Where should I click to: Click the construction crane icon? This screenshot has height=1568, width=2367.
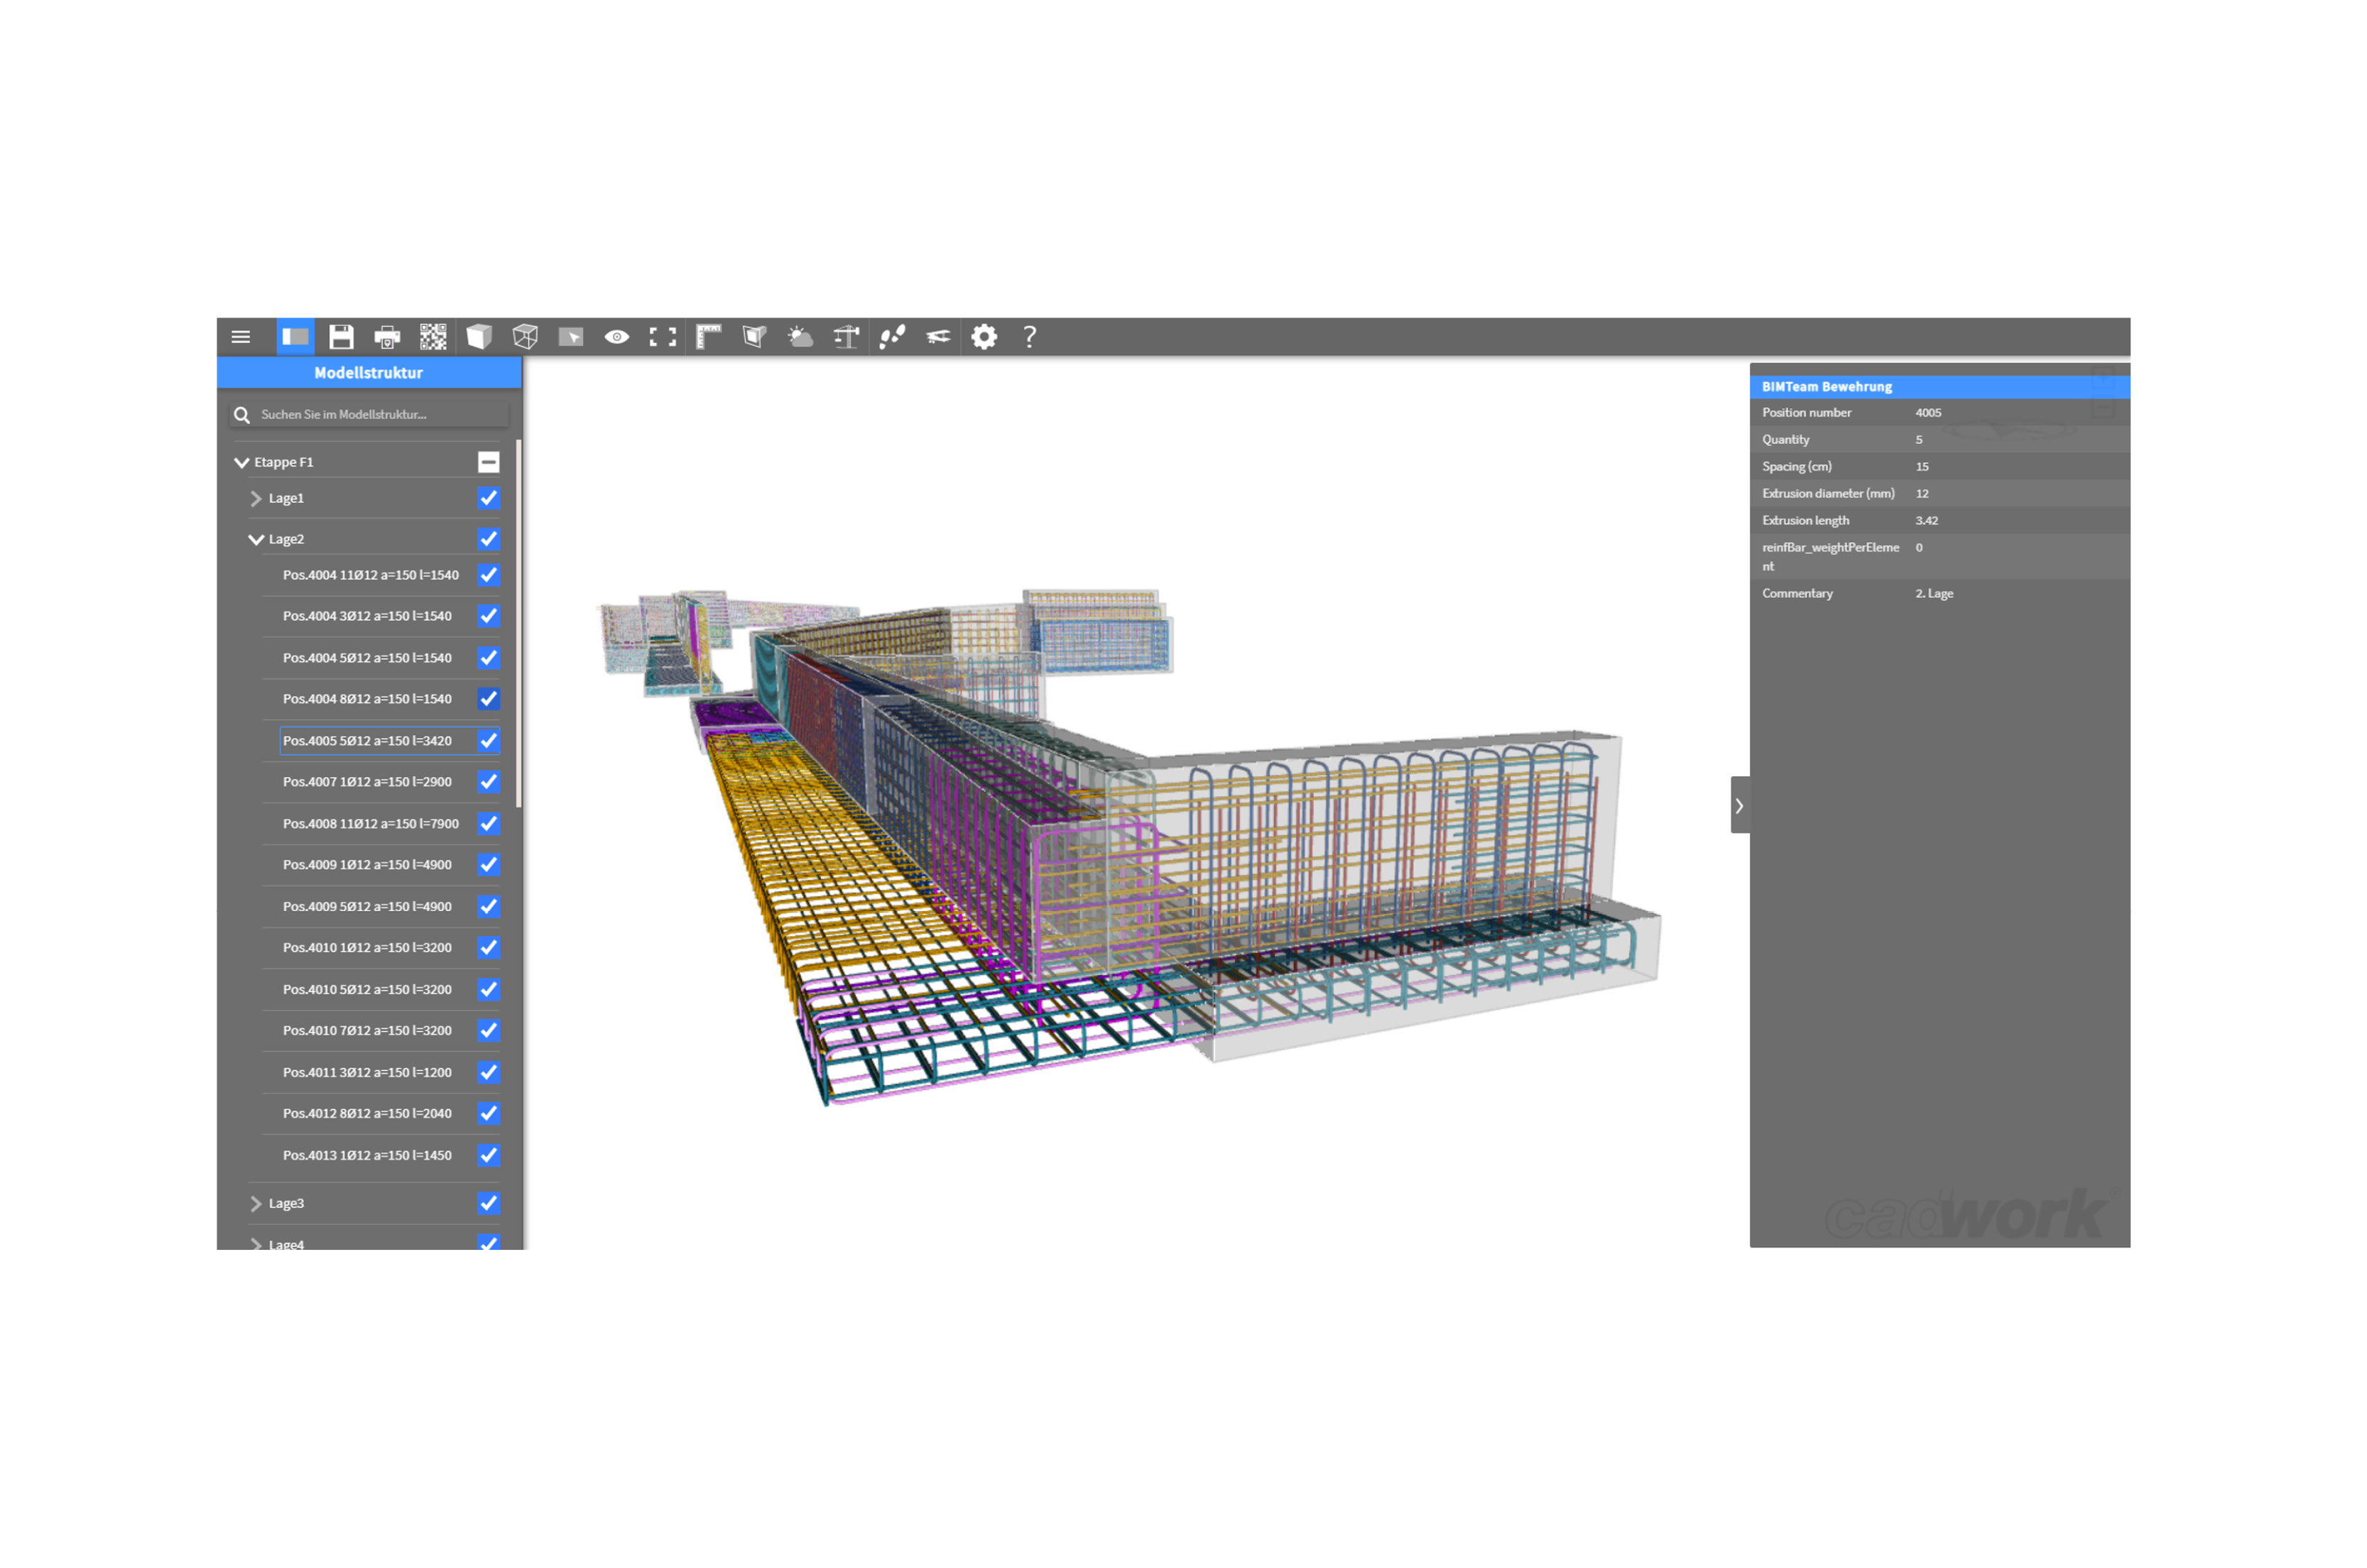point(846,337)
